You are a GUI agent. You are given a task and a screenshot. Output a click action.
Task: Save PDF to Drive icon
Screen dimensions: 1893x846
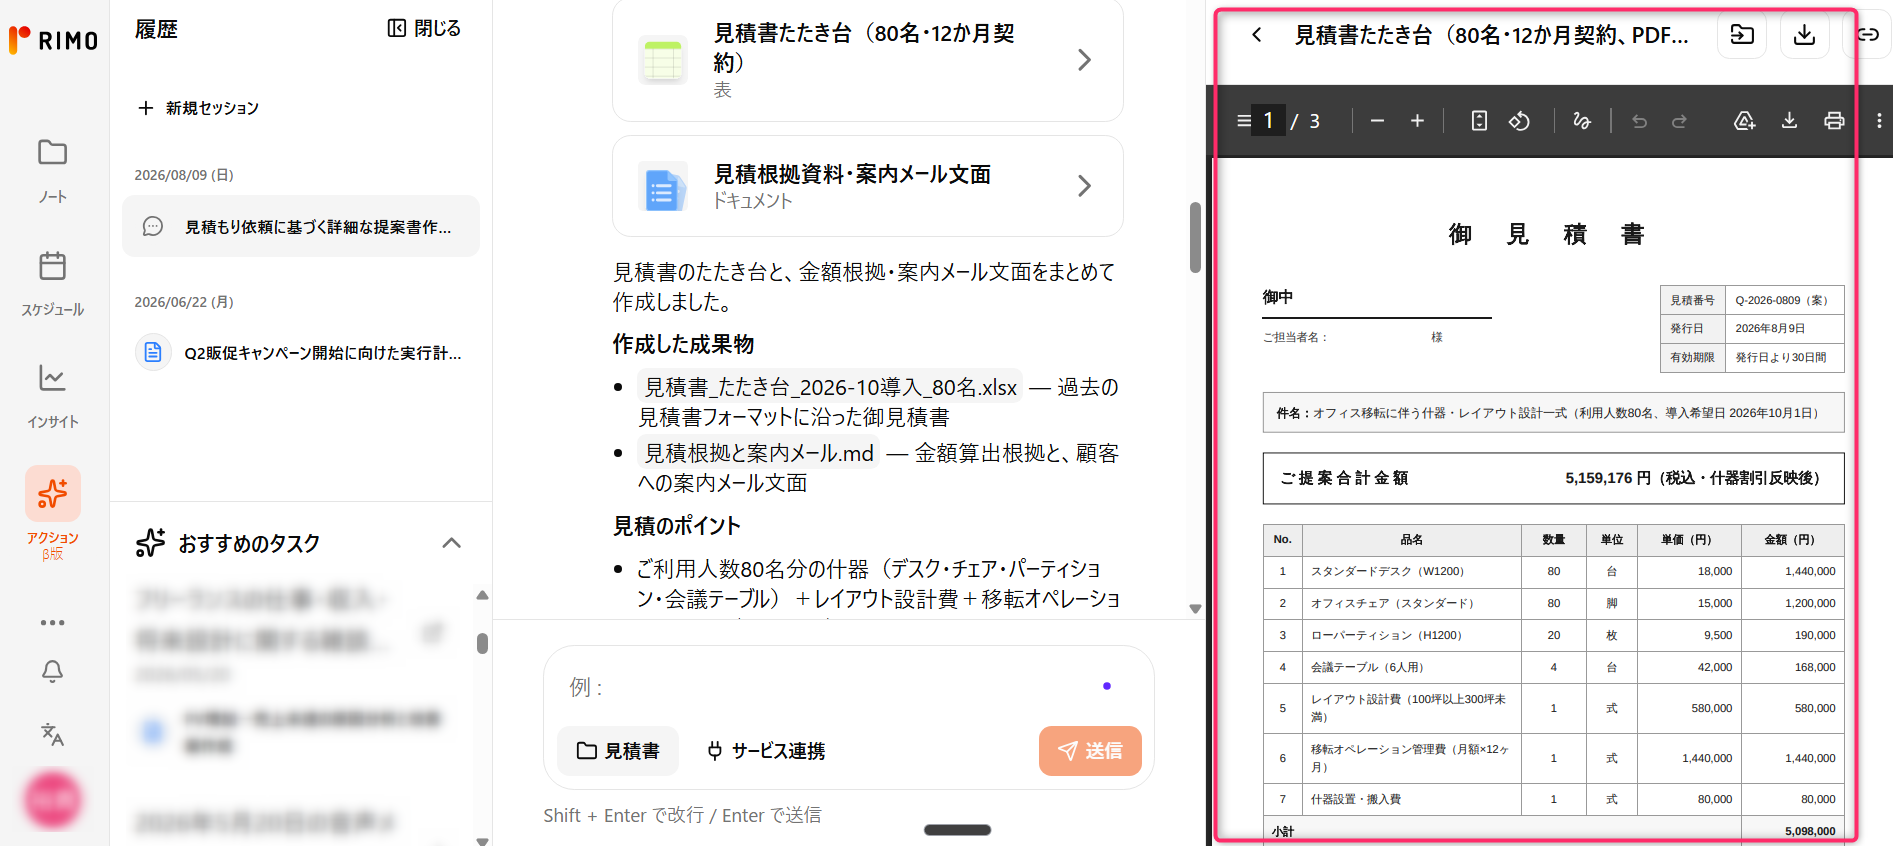coord(1744,121)
